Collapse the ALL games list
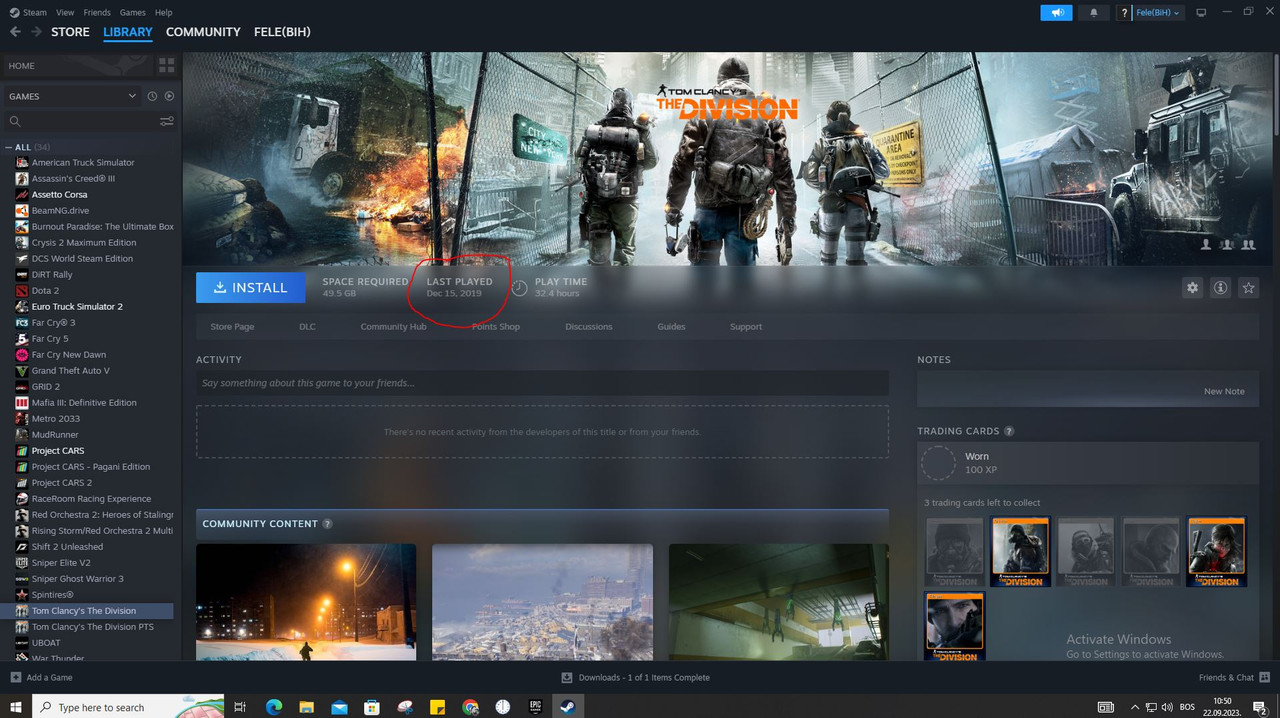This screenshot has height=718, width=1280. click(x=10, y=147)
